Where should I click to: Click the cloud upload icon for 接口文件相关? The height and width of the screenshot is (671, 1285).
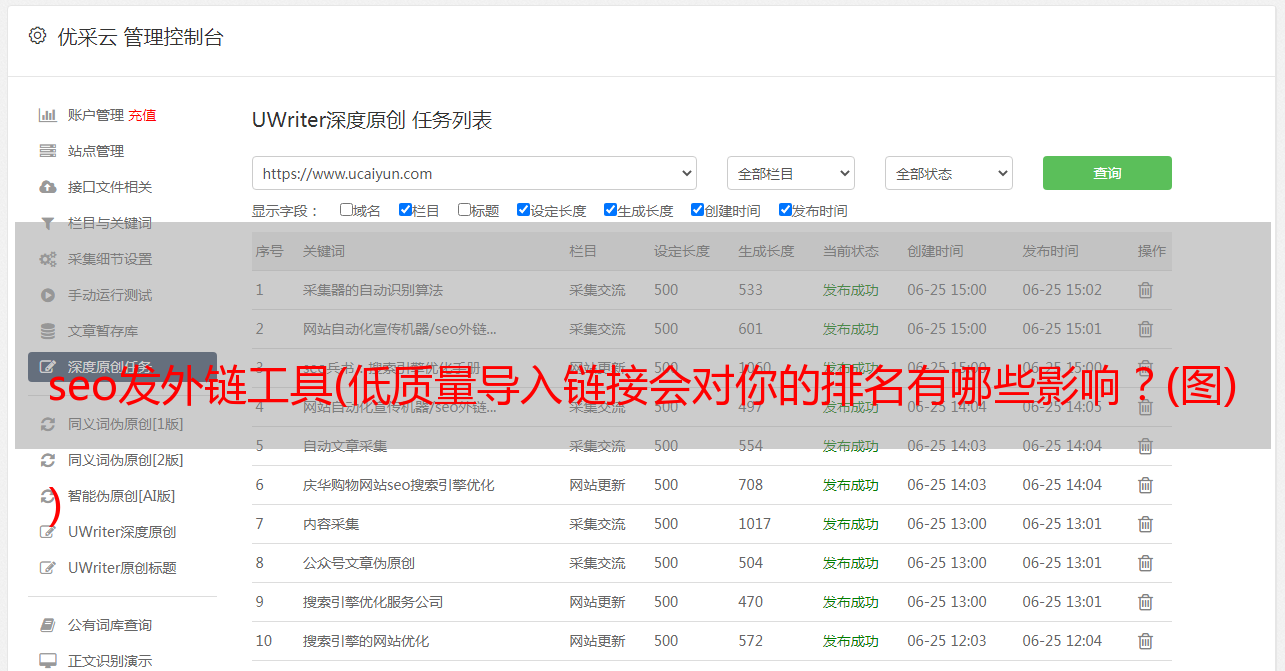(x=47, y=187)
